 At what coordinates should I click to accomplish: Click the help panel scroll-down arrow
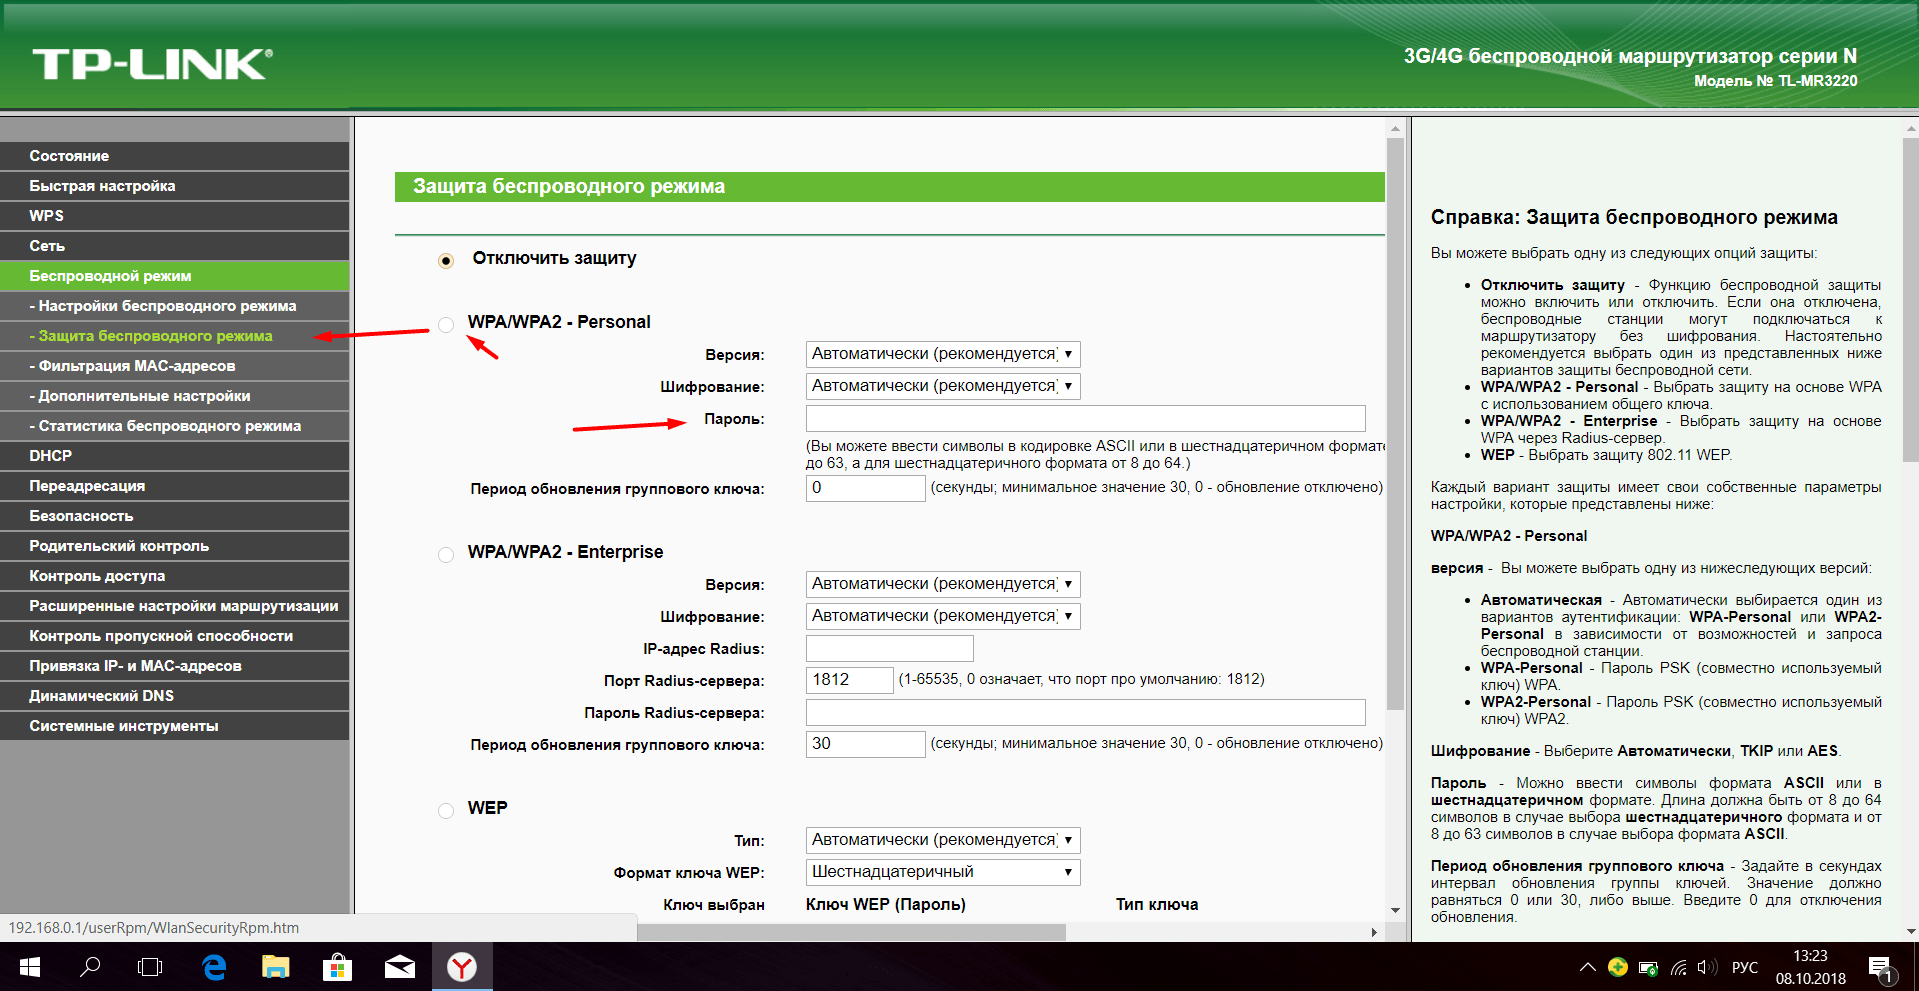1911,931
